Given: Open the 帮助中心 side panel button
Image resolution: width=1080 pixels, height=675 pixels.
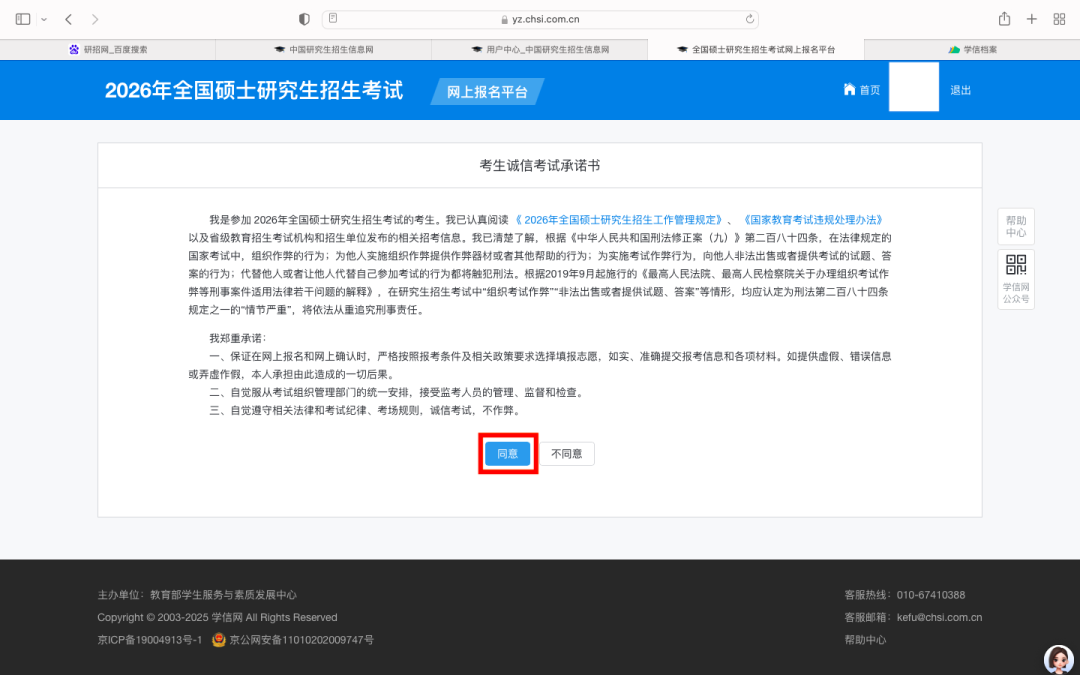Looking at the screenshot, I should pos(1015,226).
